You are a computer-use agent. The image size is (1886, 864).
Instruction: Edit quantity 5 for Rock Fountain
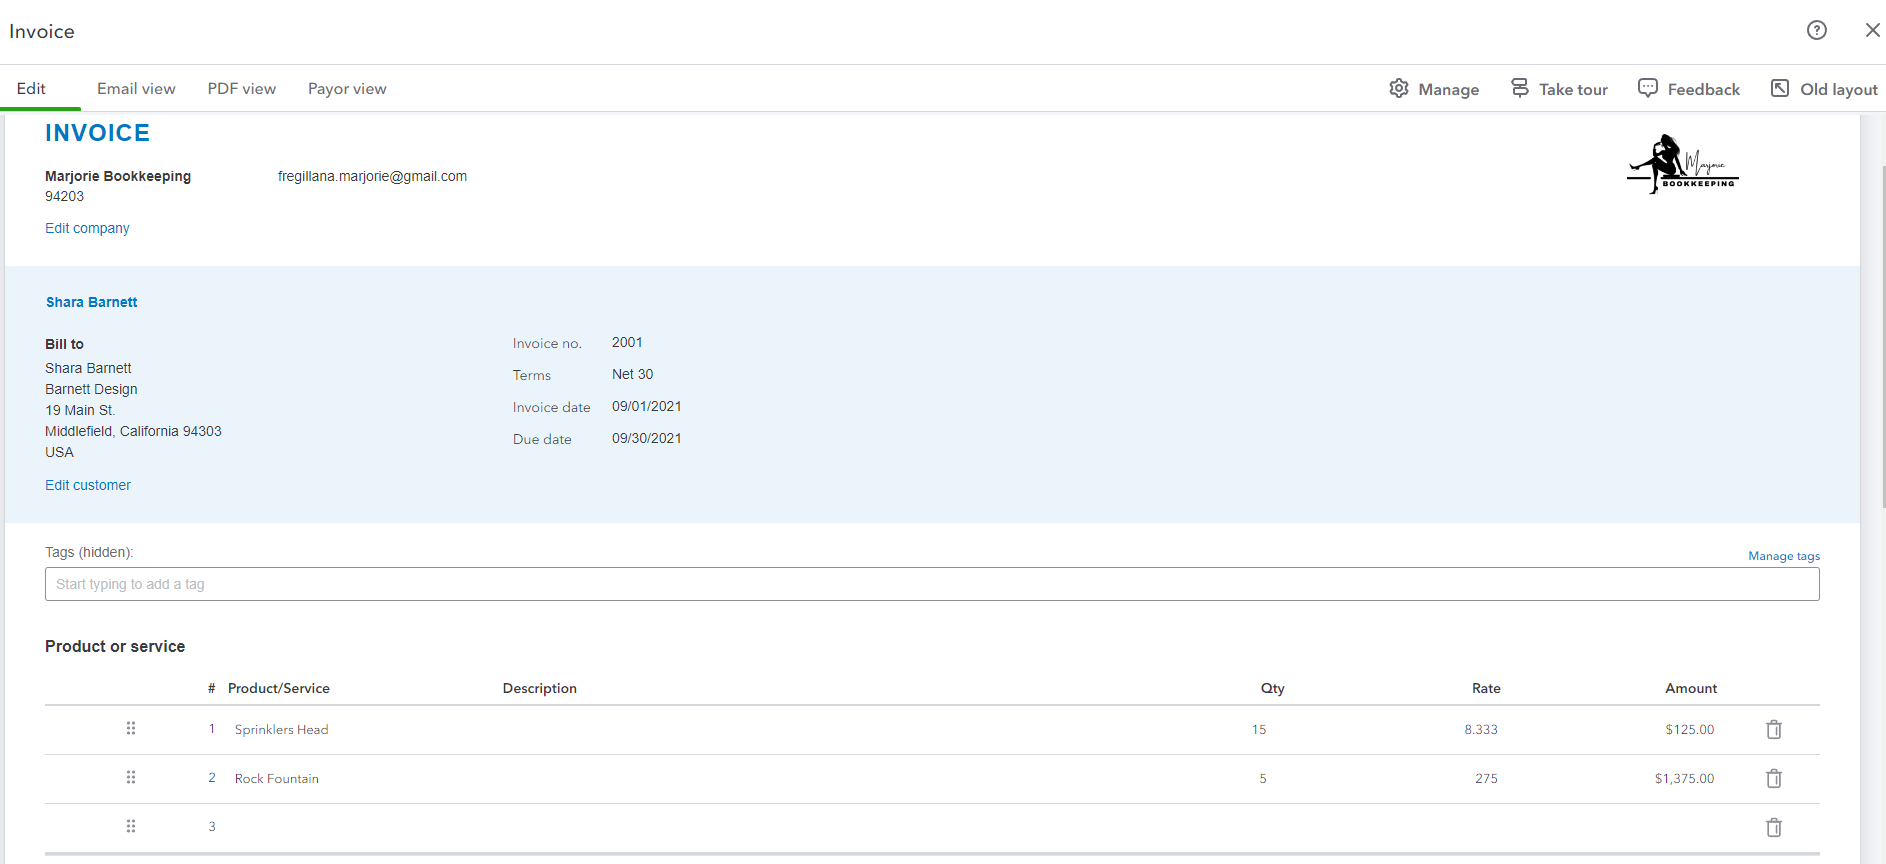[x=1263, y=778]
